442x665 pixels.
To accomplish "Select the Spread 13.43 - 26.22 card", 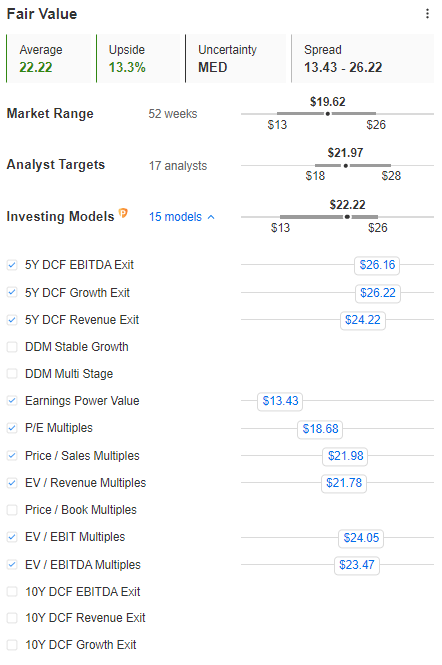I will [x=362, y=59].
